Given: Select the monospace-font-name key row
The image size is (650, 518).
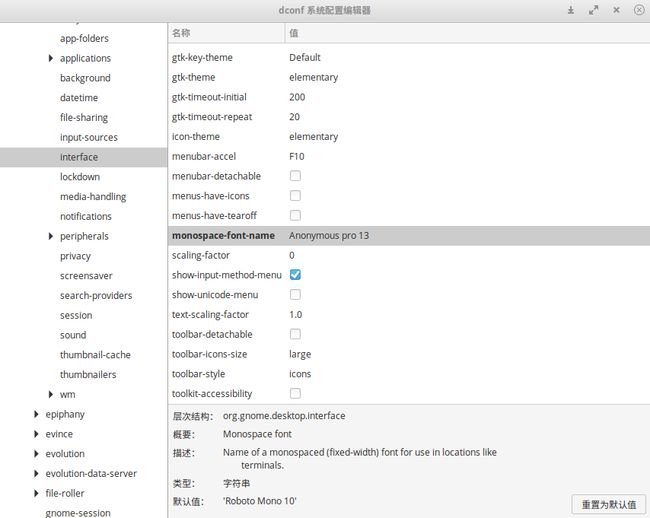Looking at the screenshot, I should 409,235.
